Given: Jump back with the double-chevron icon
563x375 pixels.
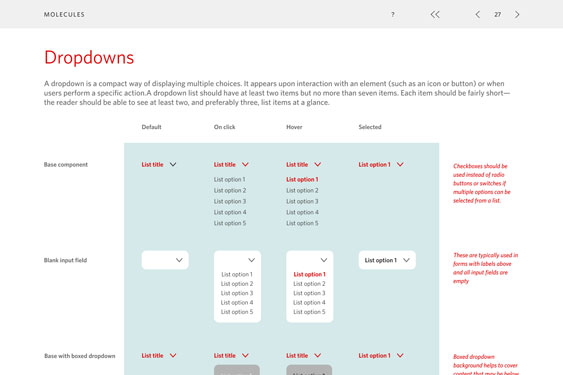Looking at the screenshot, I should 435,14.
